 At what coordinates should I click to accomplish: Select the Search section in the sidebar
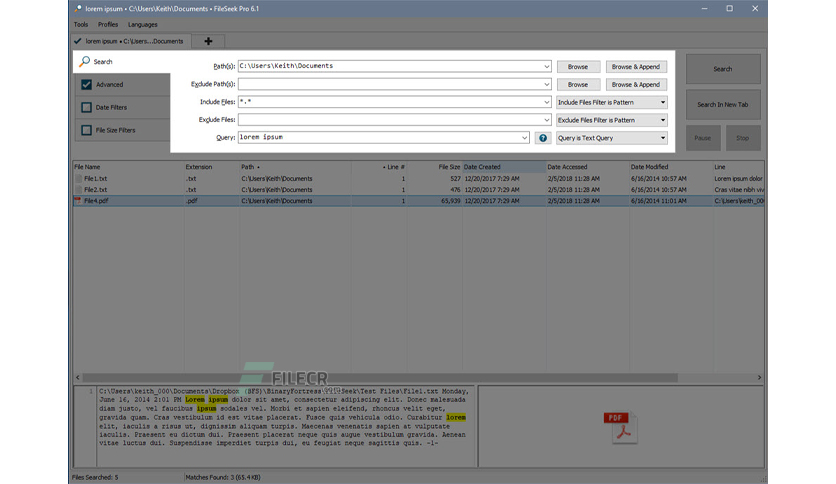[122, 62]
